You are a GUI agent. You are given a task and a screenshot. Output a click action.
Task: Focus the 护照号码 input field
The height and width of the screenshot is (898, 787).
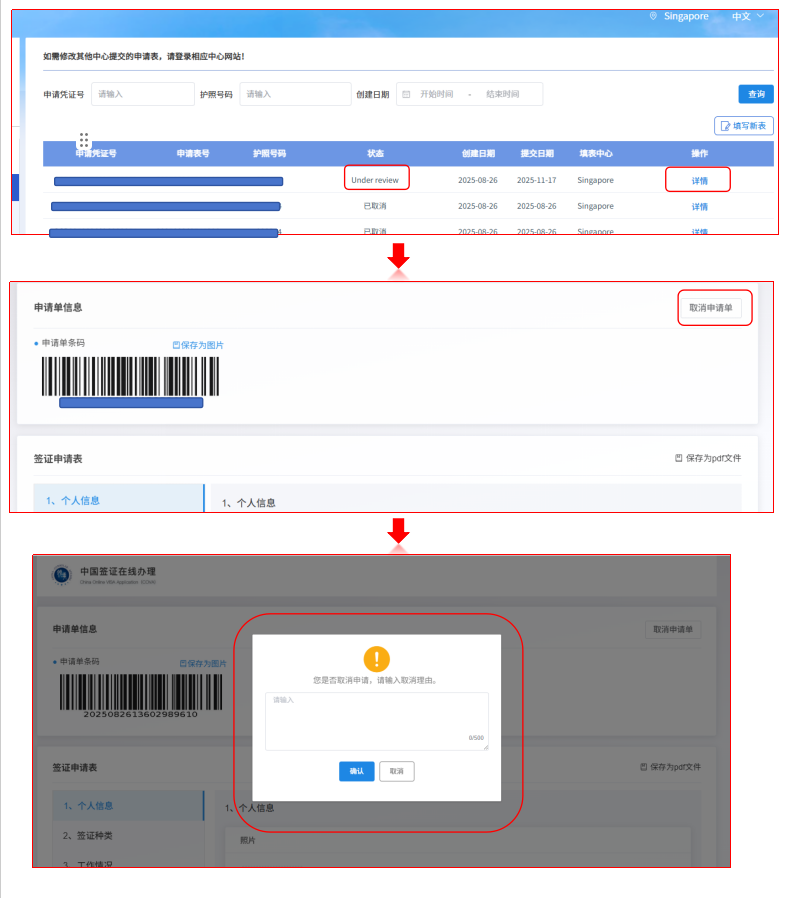[x=290, y=94]
